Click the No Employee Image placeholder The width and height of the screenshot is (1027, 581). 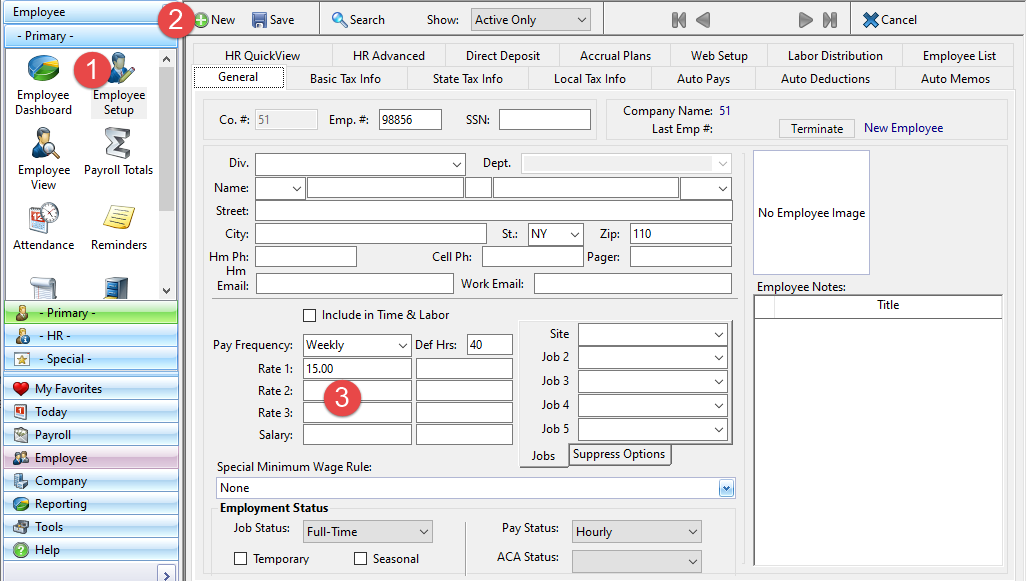[x=811, y=212]
